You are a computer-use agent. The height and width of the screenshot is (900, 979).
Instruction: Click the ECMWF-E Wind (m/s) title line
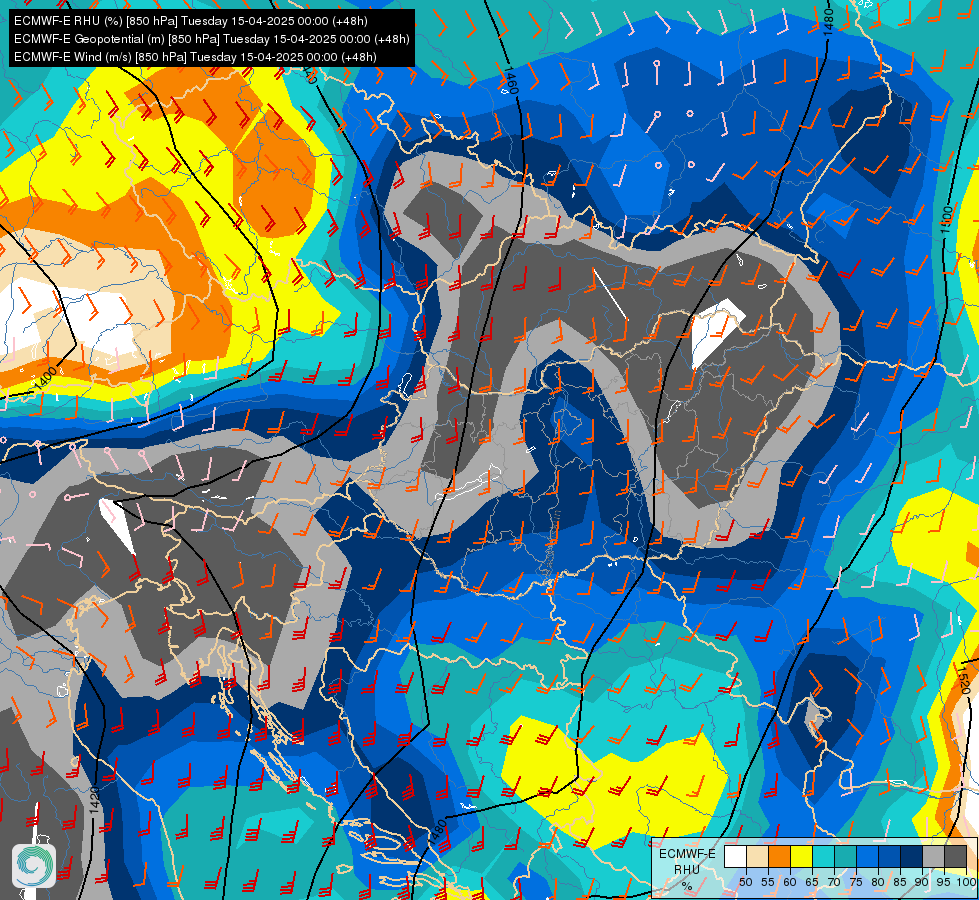pos(195,57)
